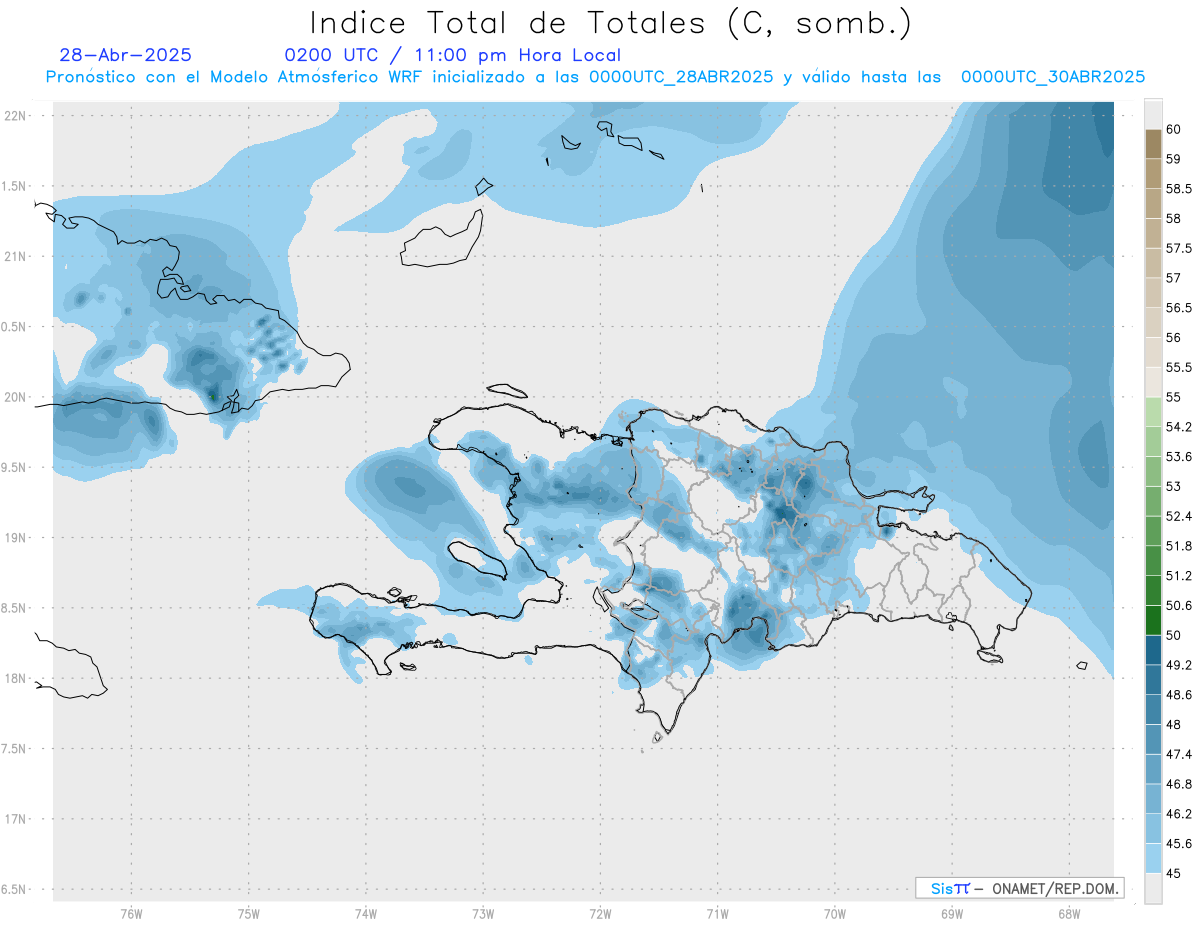Image resolution: width=1200 pixels, height=927 pixels.
Task: Click the latitude label '6.5N'
Action: [14, 890]
